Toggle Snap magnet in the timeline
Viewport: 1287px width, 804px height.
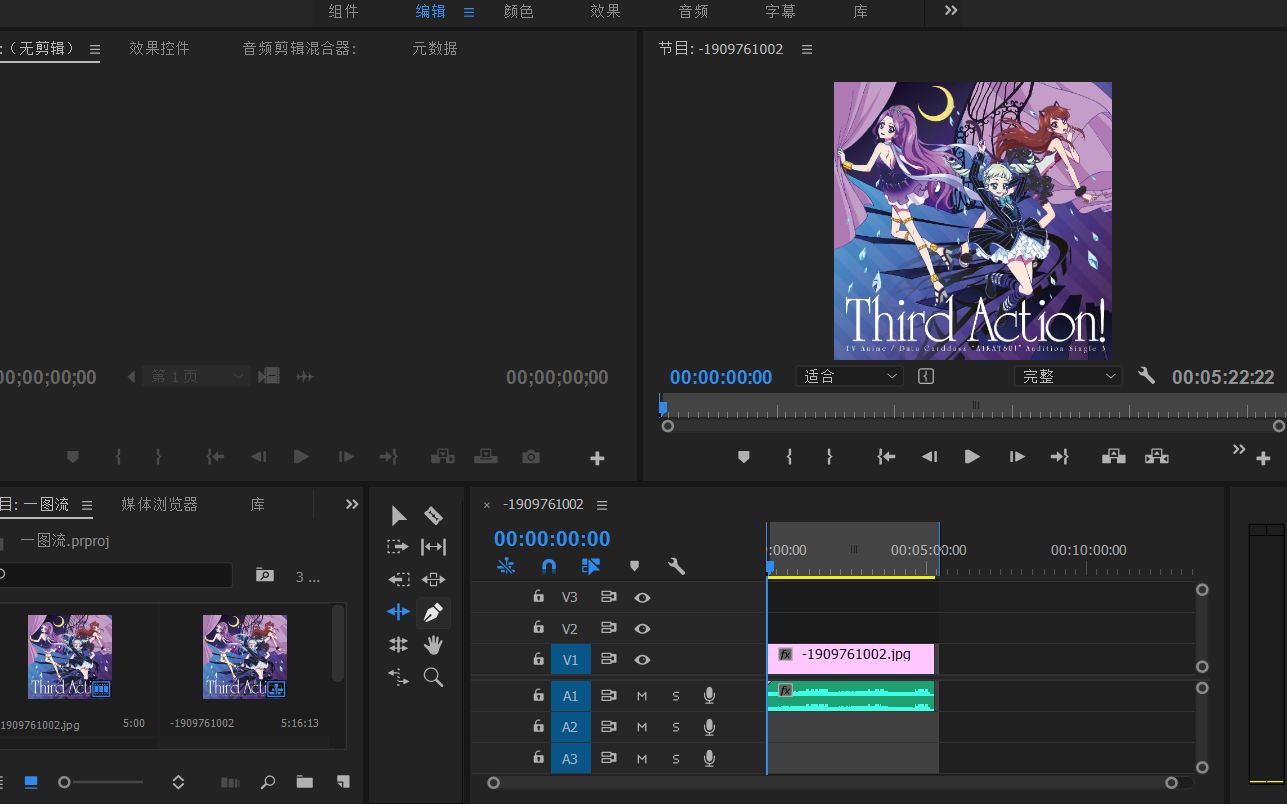549,566
